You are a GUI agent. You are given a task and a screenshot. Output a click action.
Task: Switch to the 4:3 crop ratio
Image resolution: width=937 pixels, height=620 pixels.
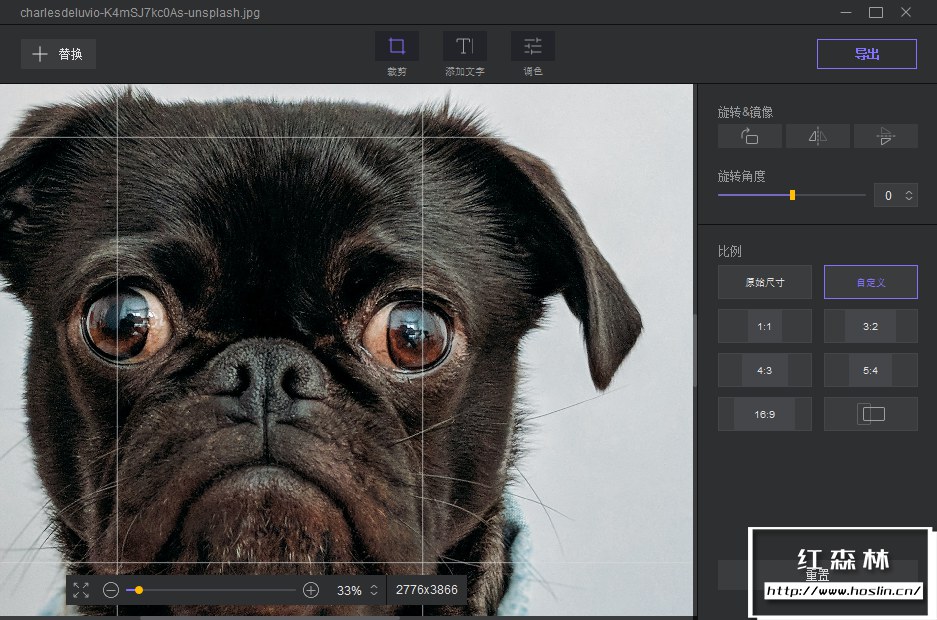pos(764,370)
